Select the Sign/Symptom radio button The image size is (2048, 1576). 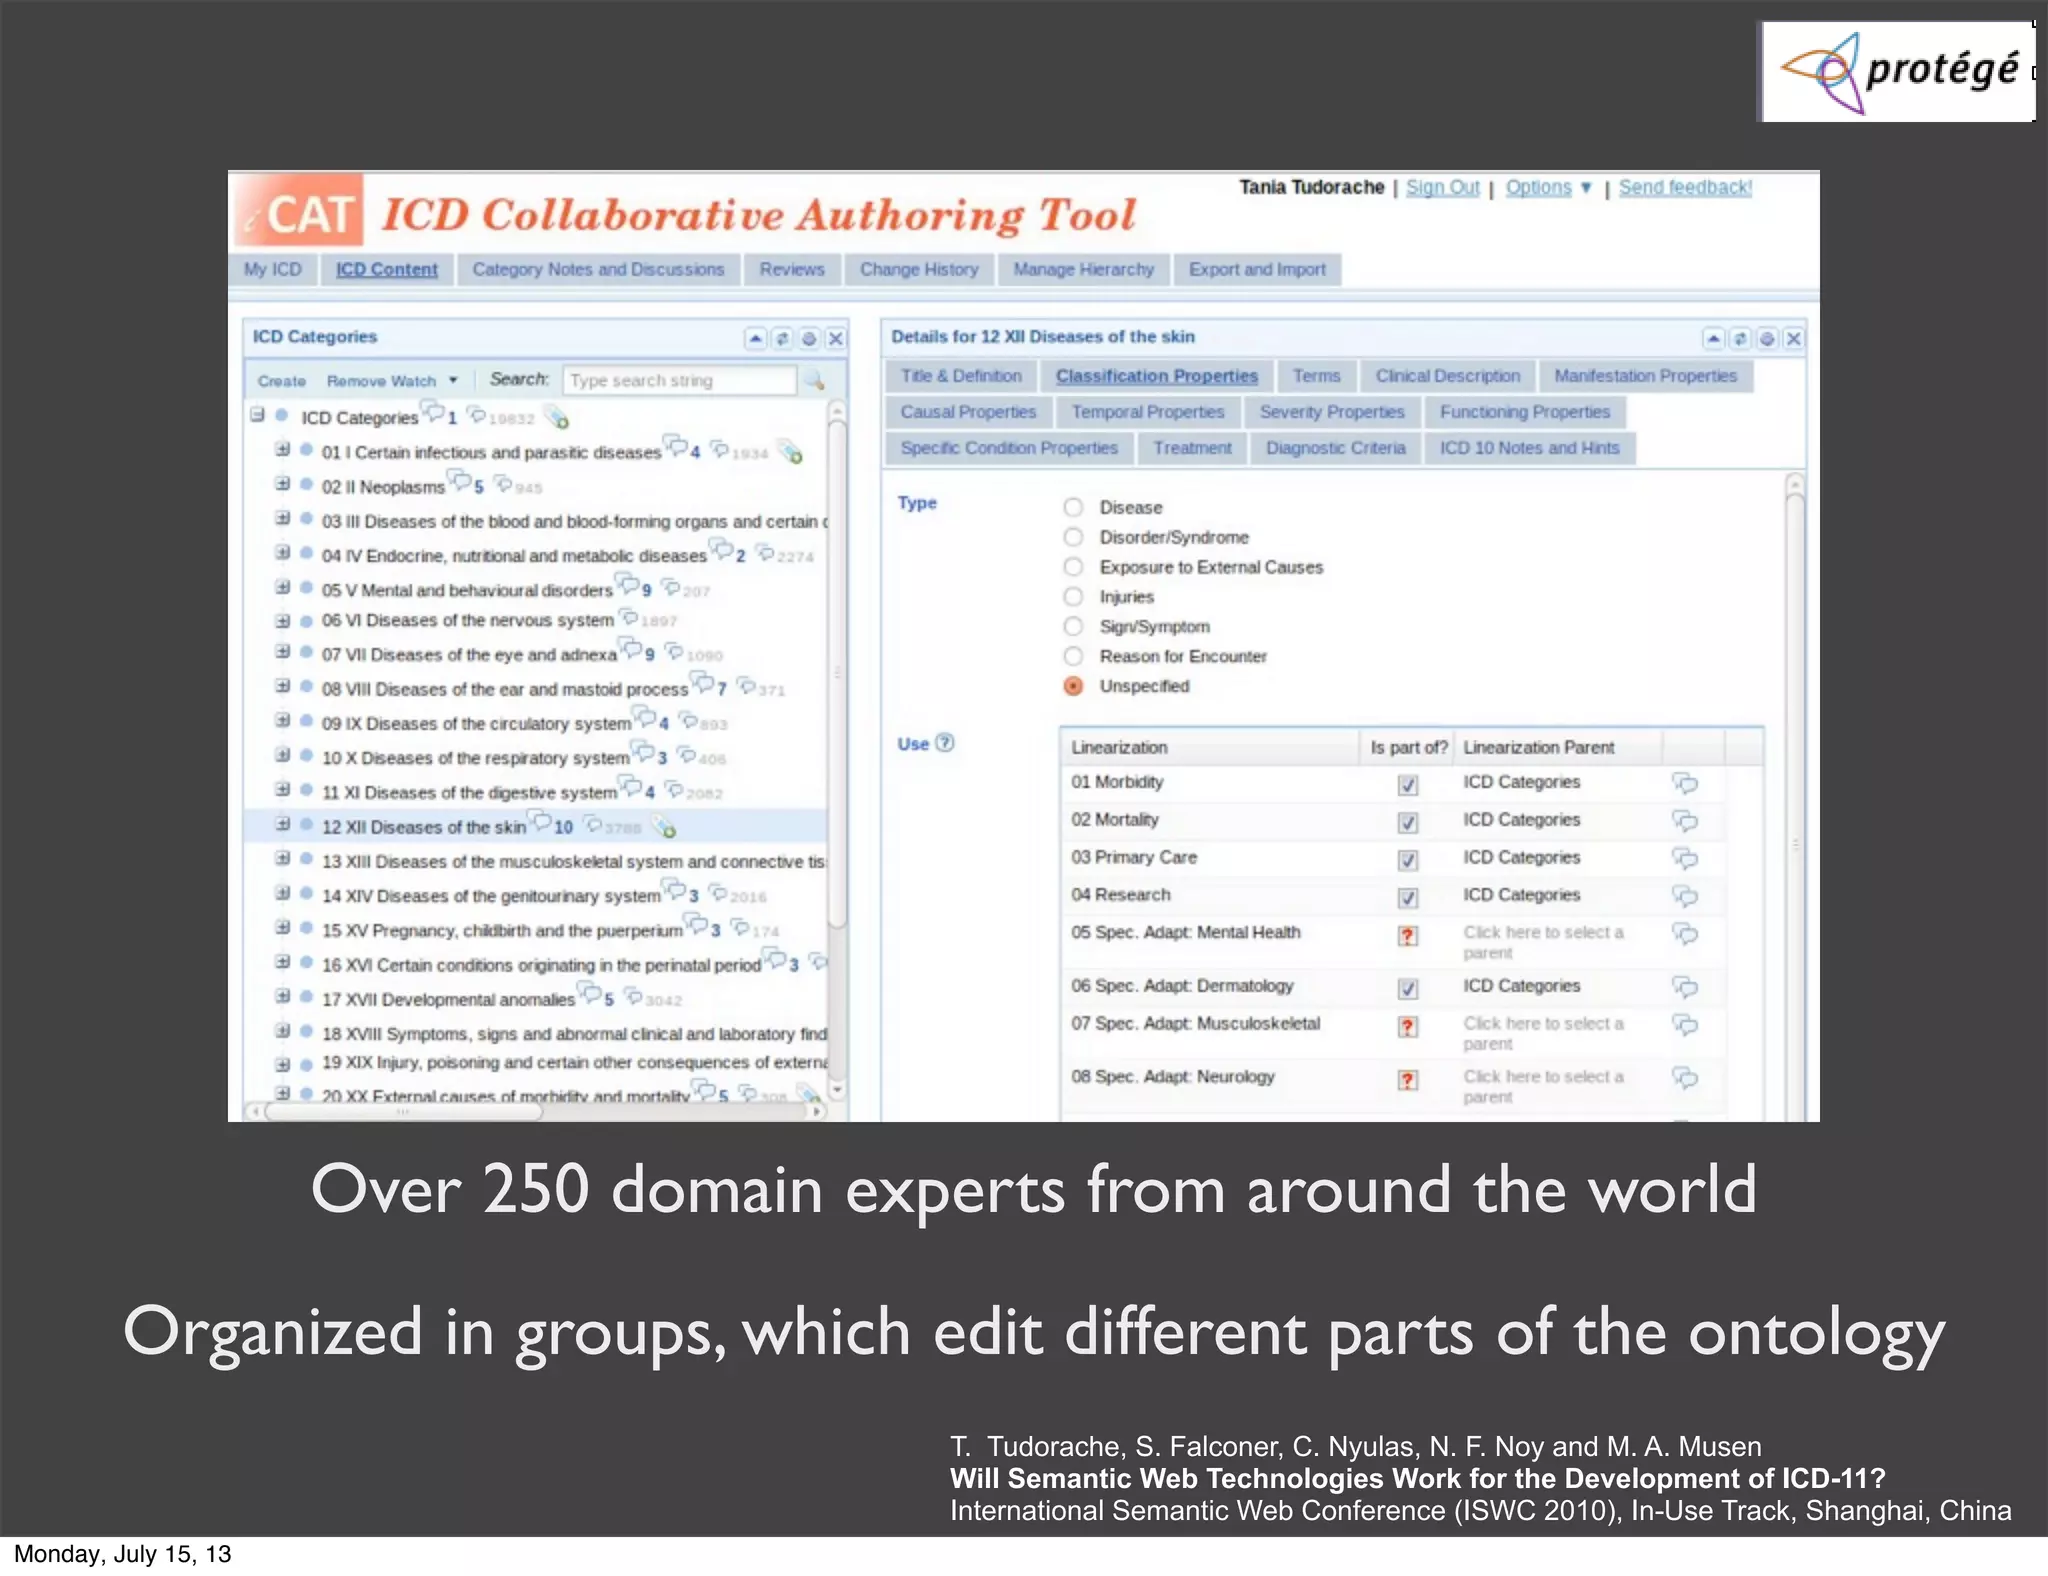pyautogui.click(x=1073, y=626)
